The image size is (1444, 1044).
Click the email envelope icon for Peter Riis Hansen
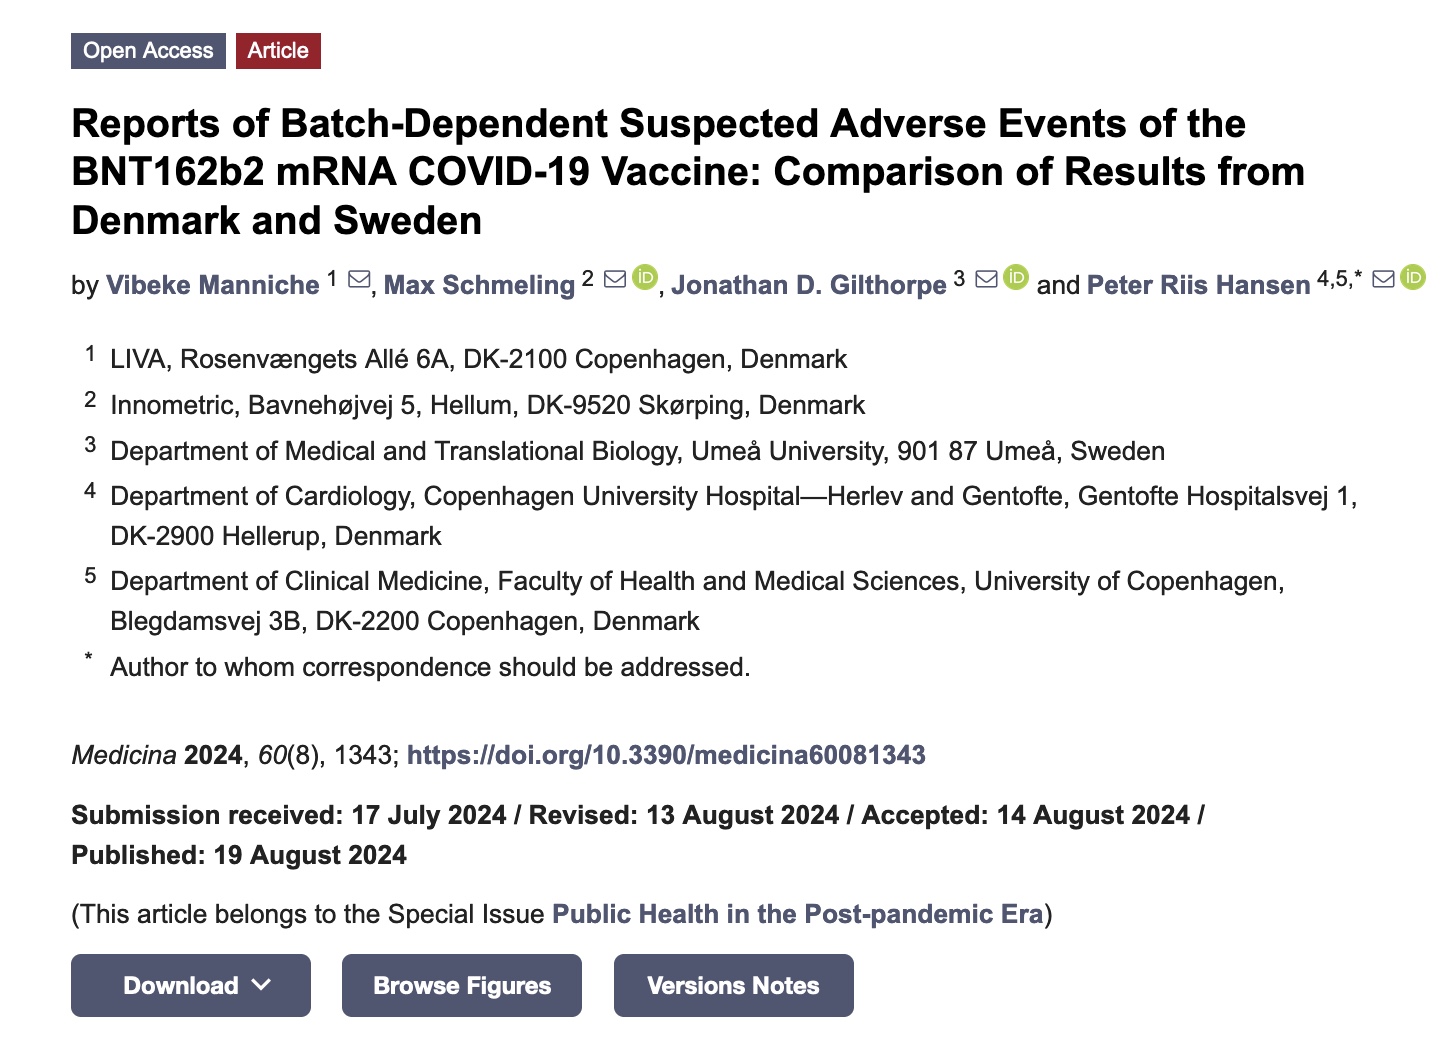(1383, 279)
